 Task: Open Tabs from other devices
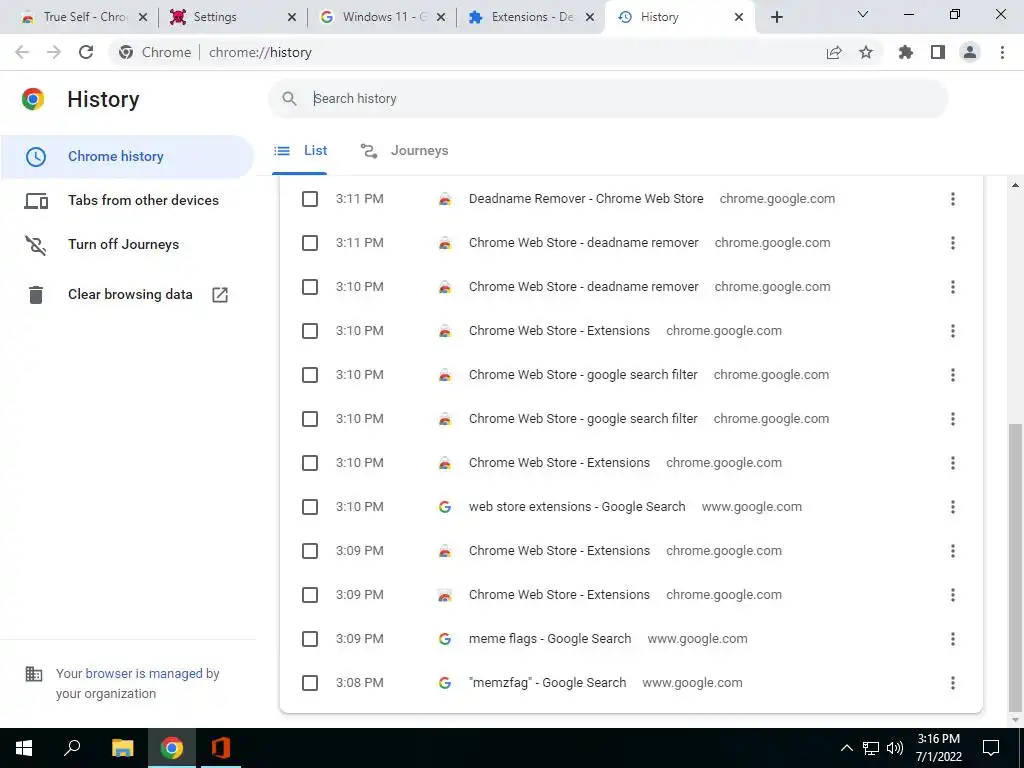tap(127, 200)
